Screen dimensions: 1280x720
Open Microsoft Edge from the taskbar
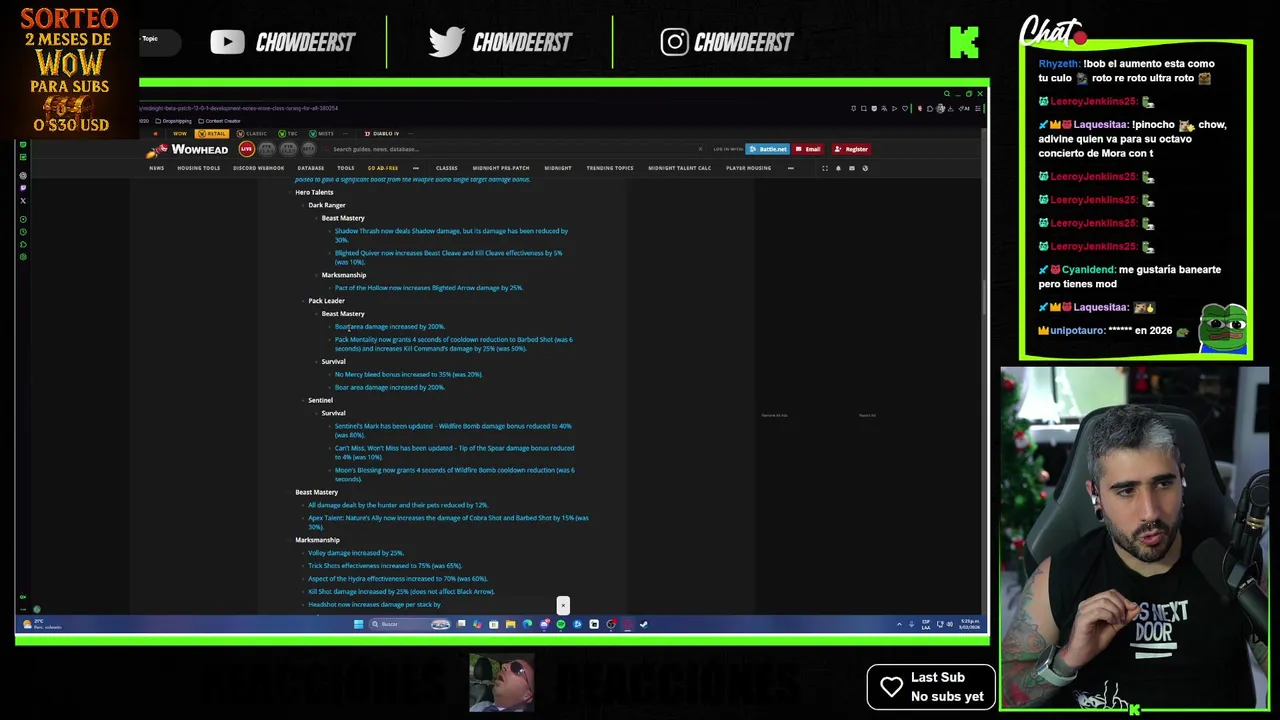527,624
